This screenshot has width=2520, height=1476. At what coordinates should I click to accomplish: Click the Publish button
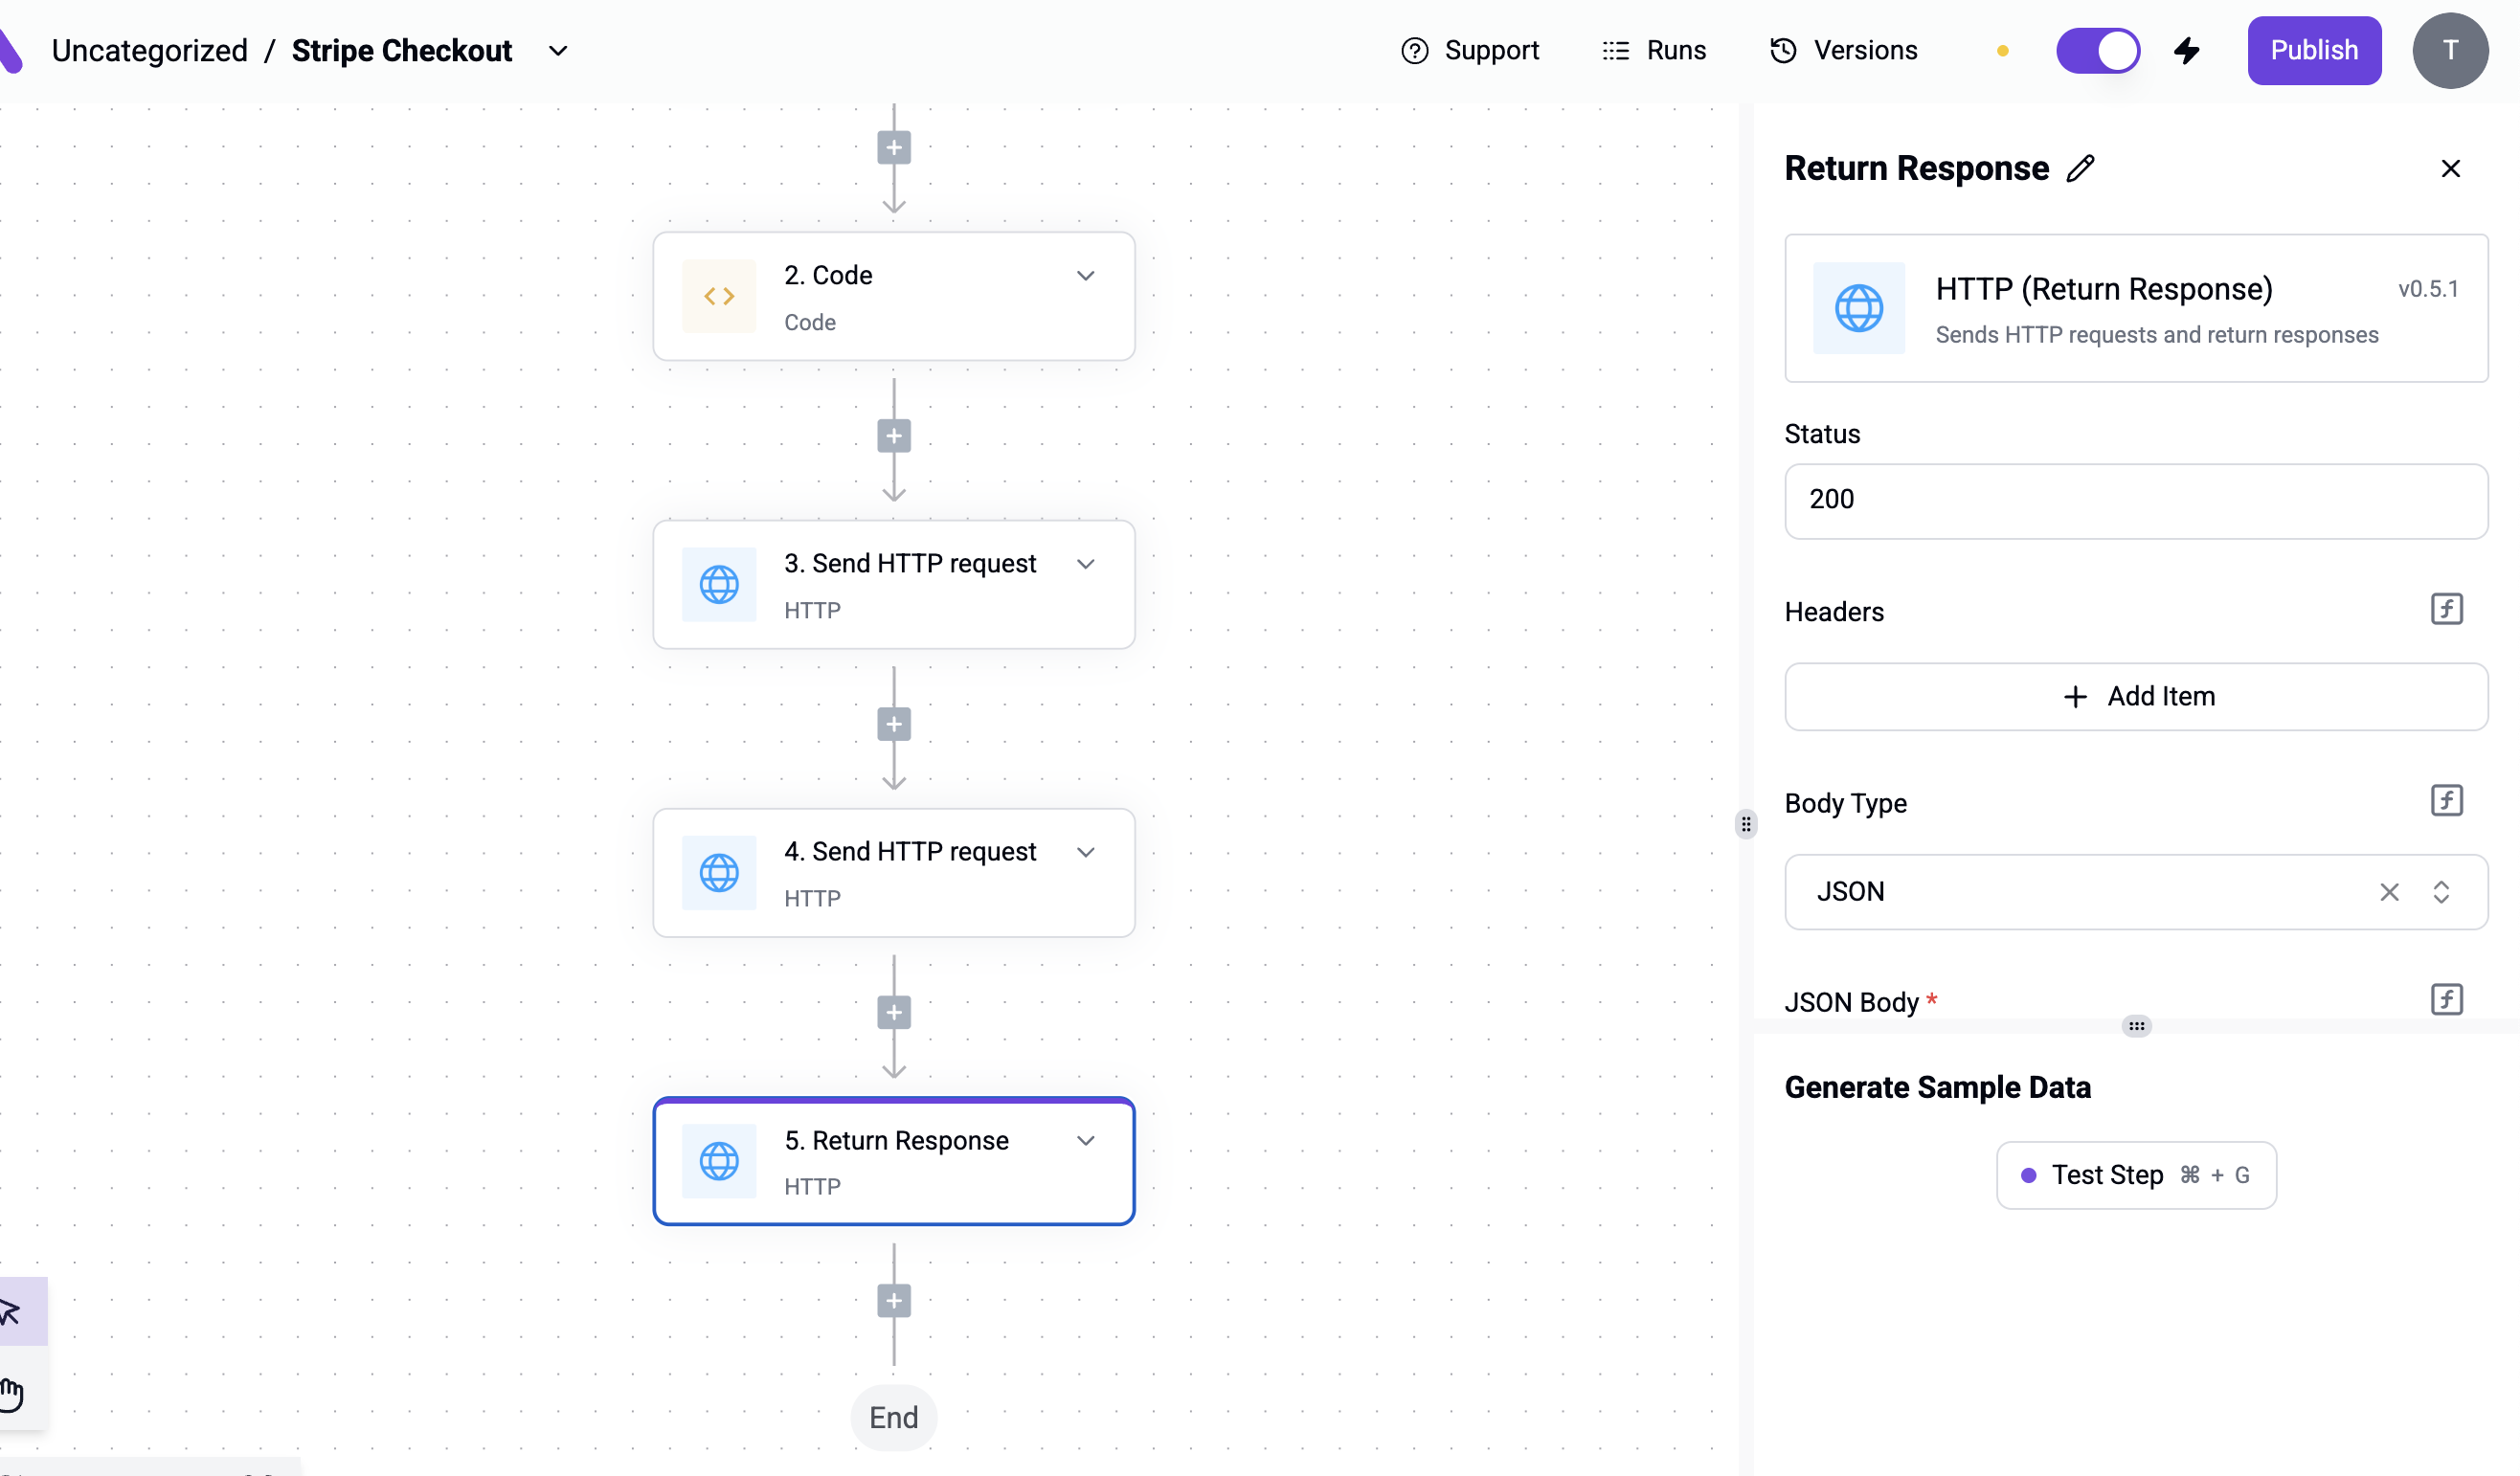(x=2314, y=51)
